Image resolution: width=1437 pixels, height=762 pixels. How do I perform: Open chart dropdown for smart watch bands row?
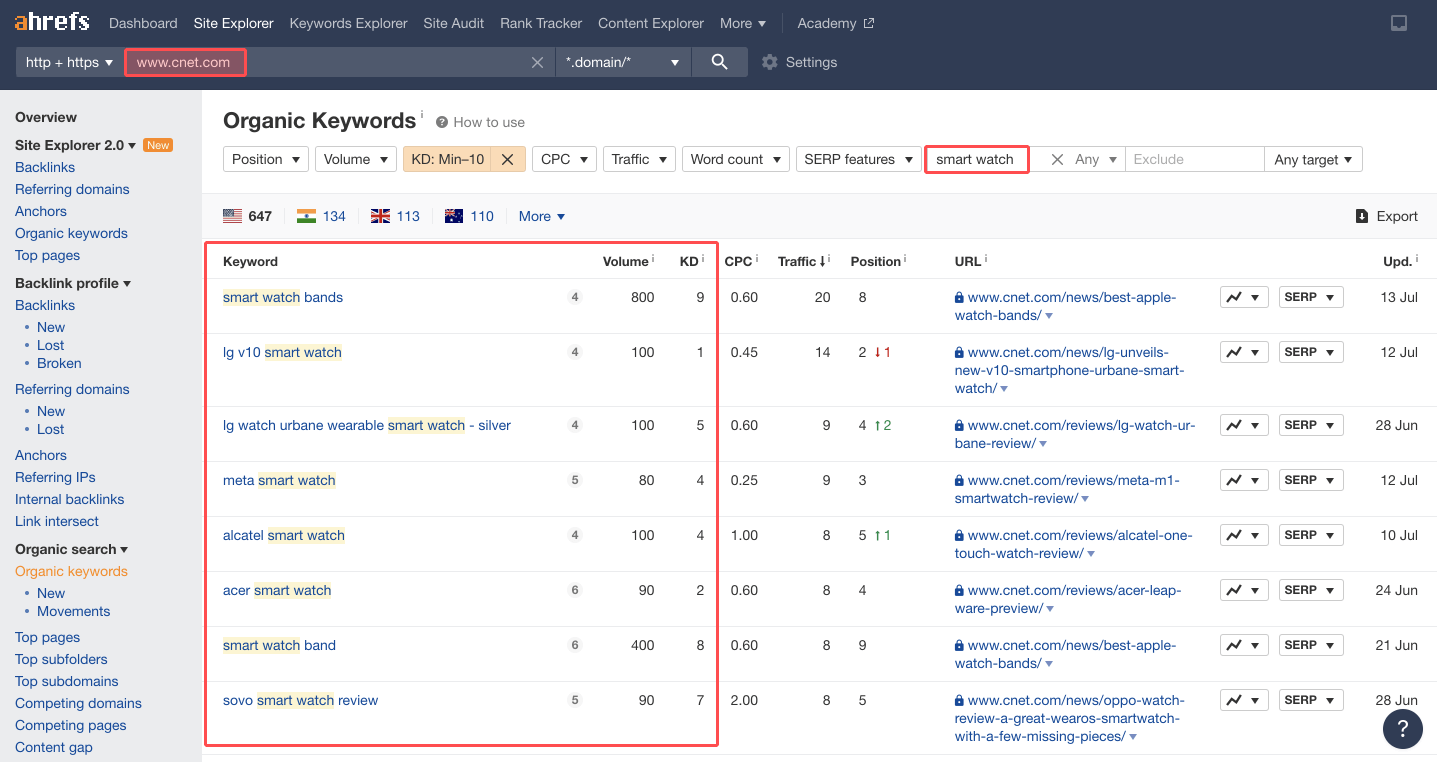pos(1244,297)
